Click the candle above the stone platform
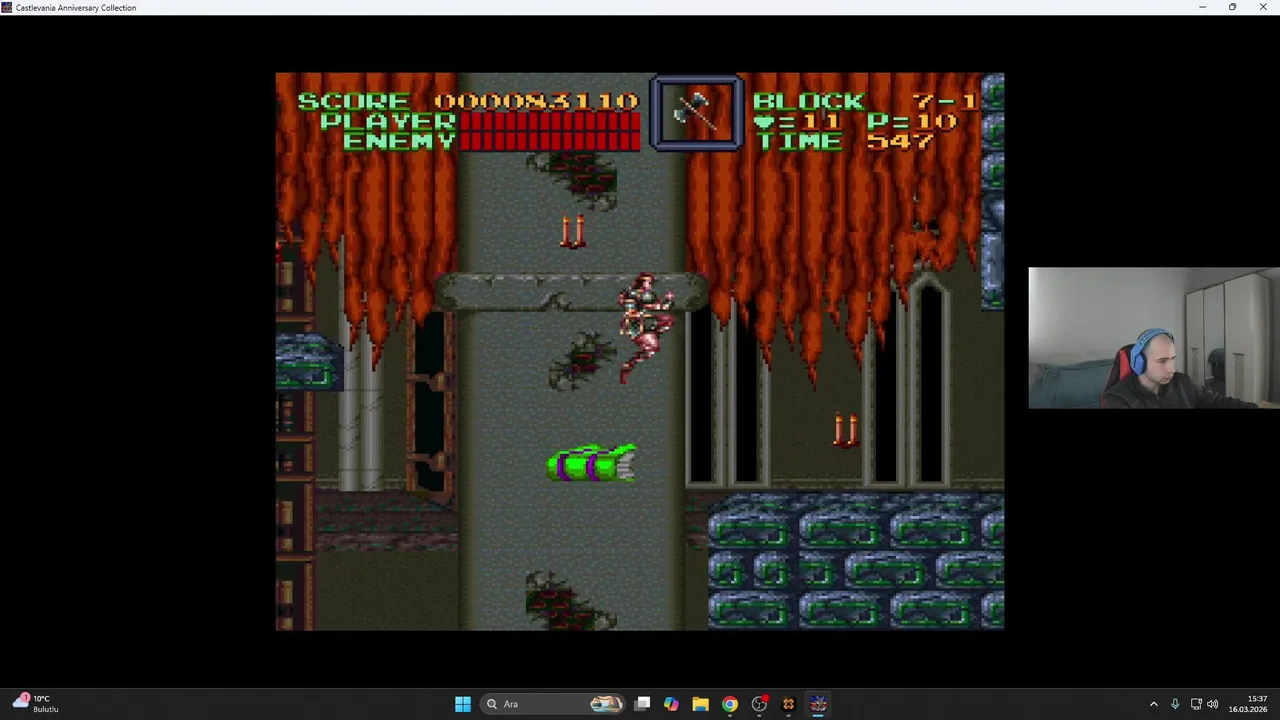The image size is (1280, 720). coord(573,231)
